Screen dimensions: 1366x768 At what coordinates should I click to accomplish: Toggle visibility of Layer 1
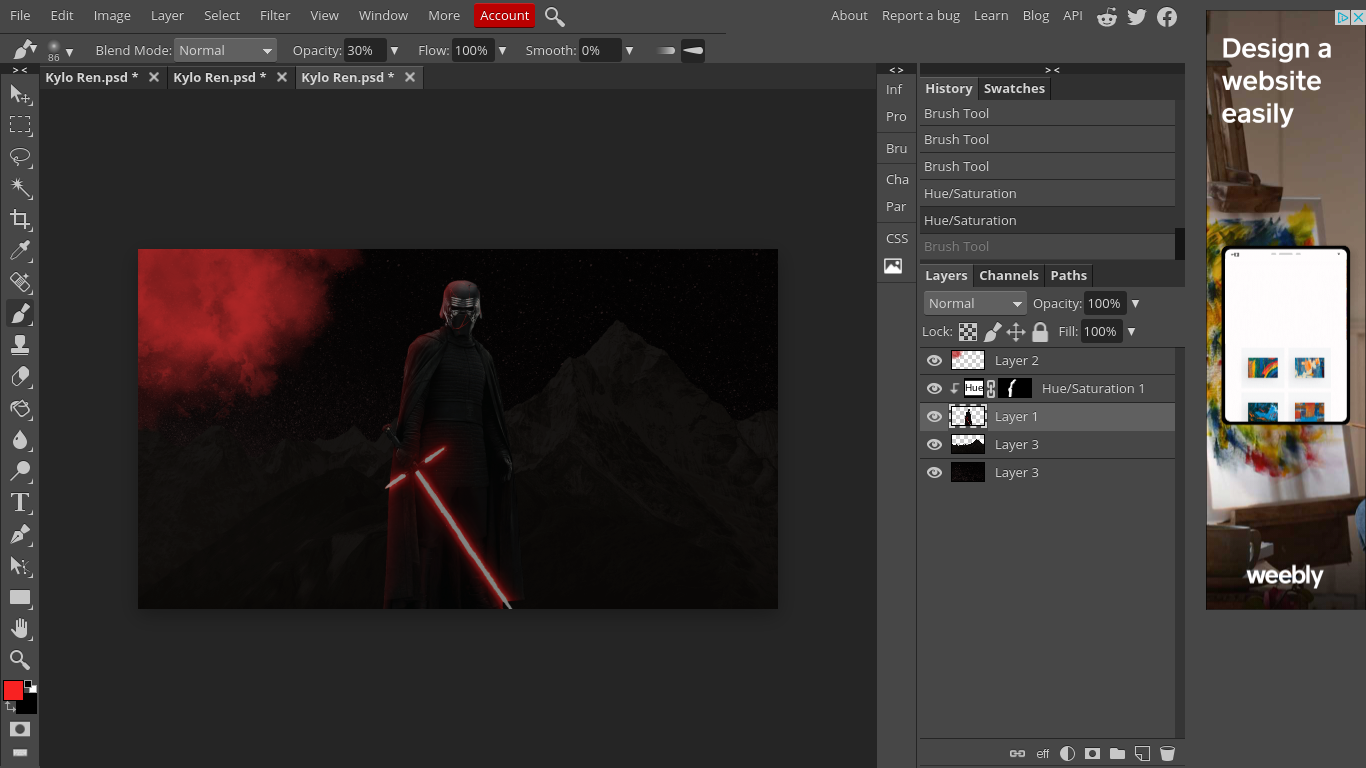[935, 416]
